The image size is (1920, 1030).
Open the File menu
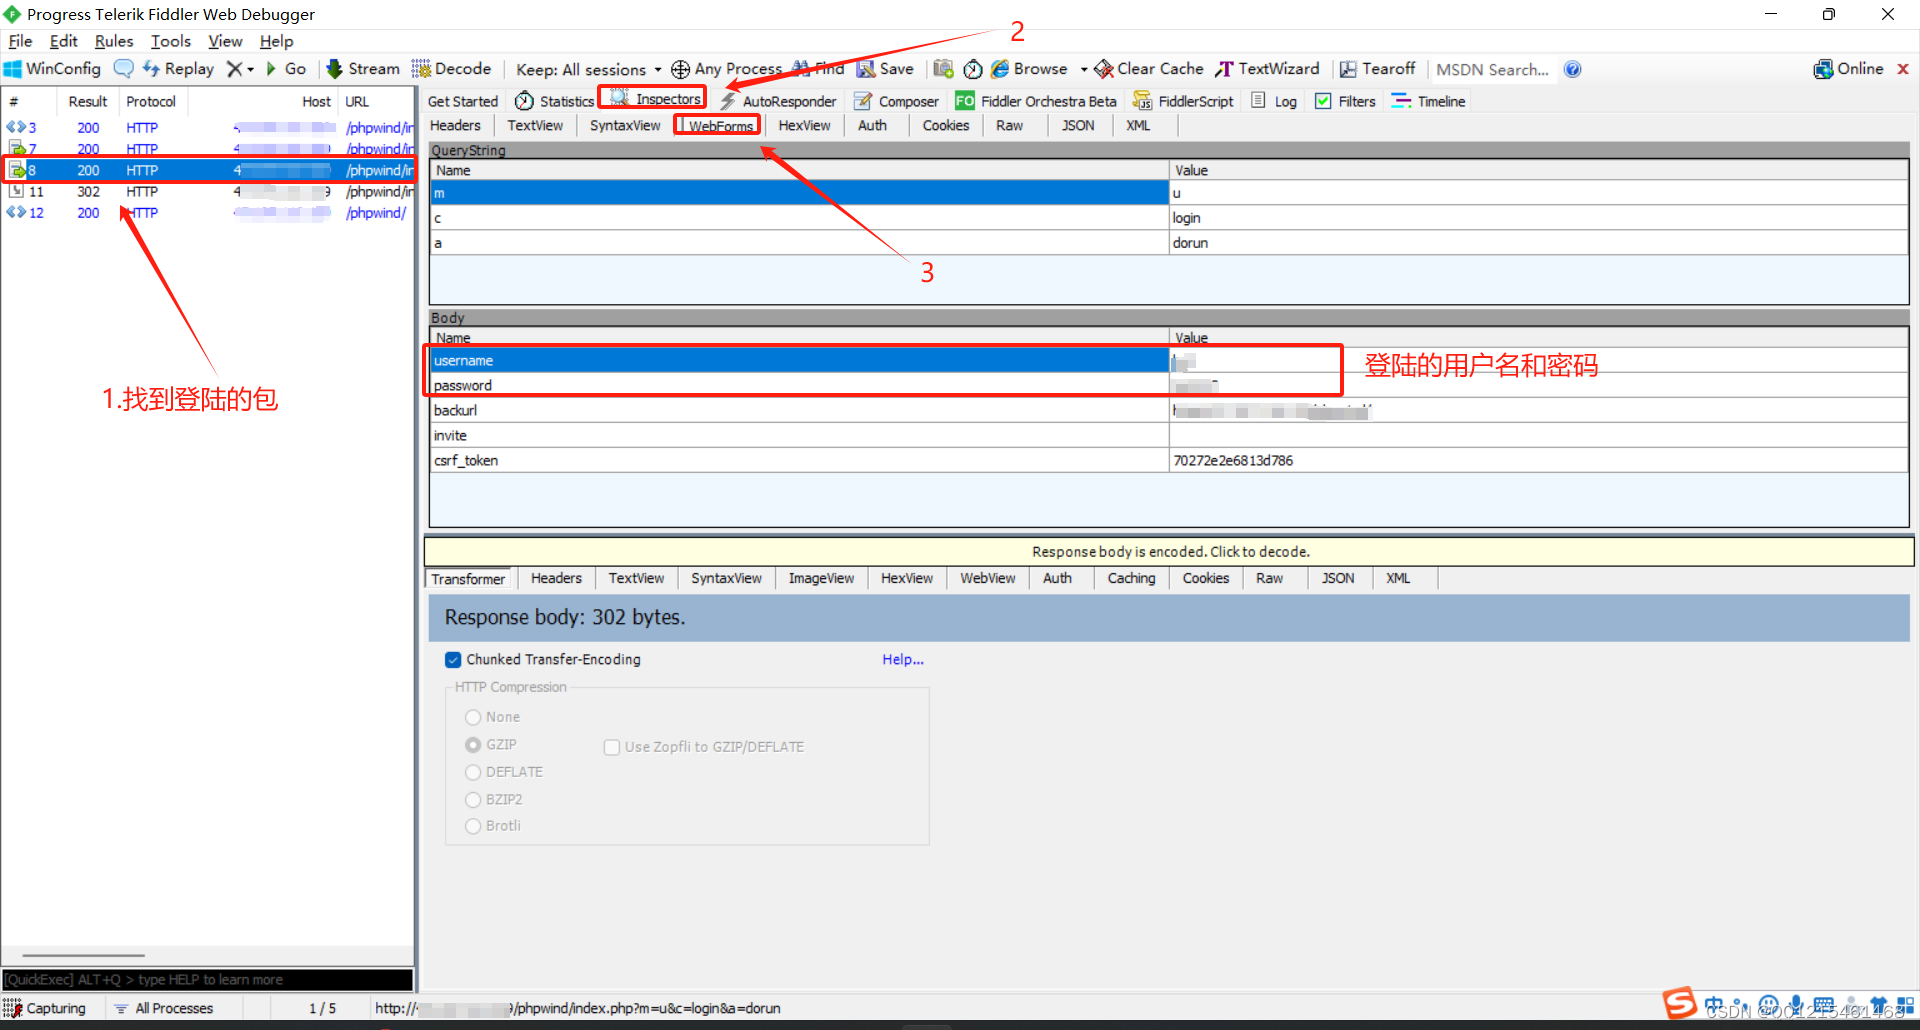pos(20,41)
